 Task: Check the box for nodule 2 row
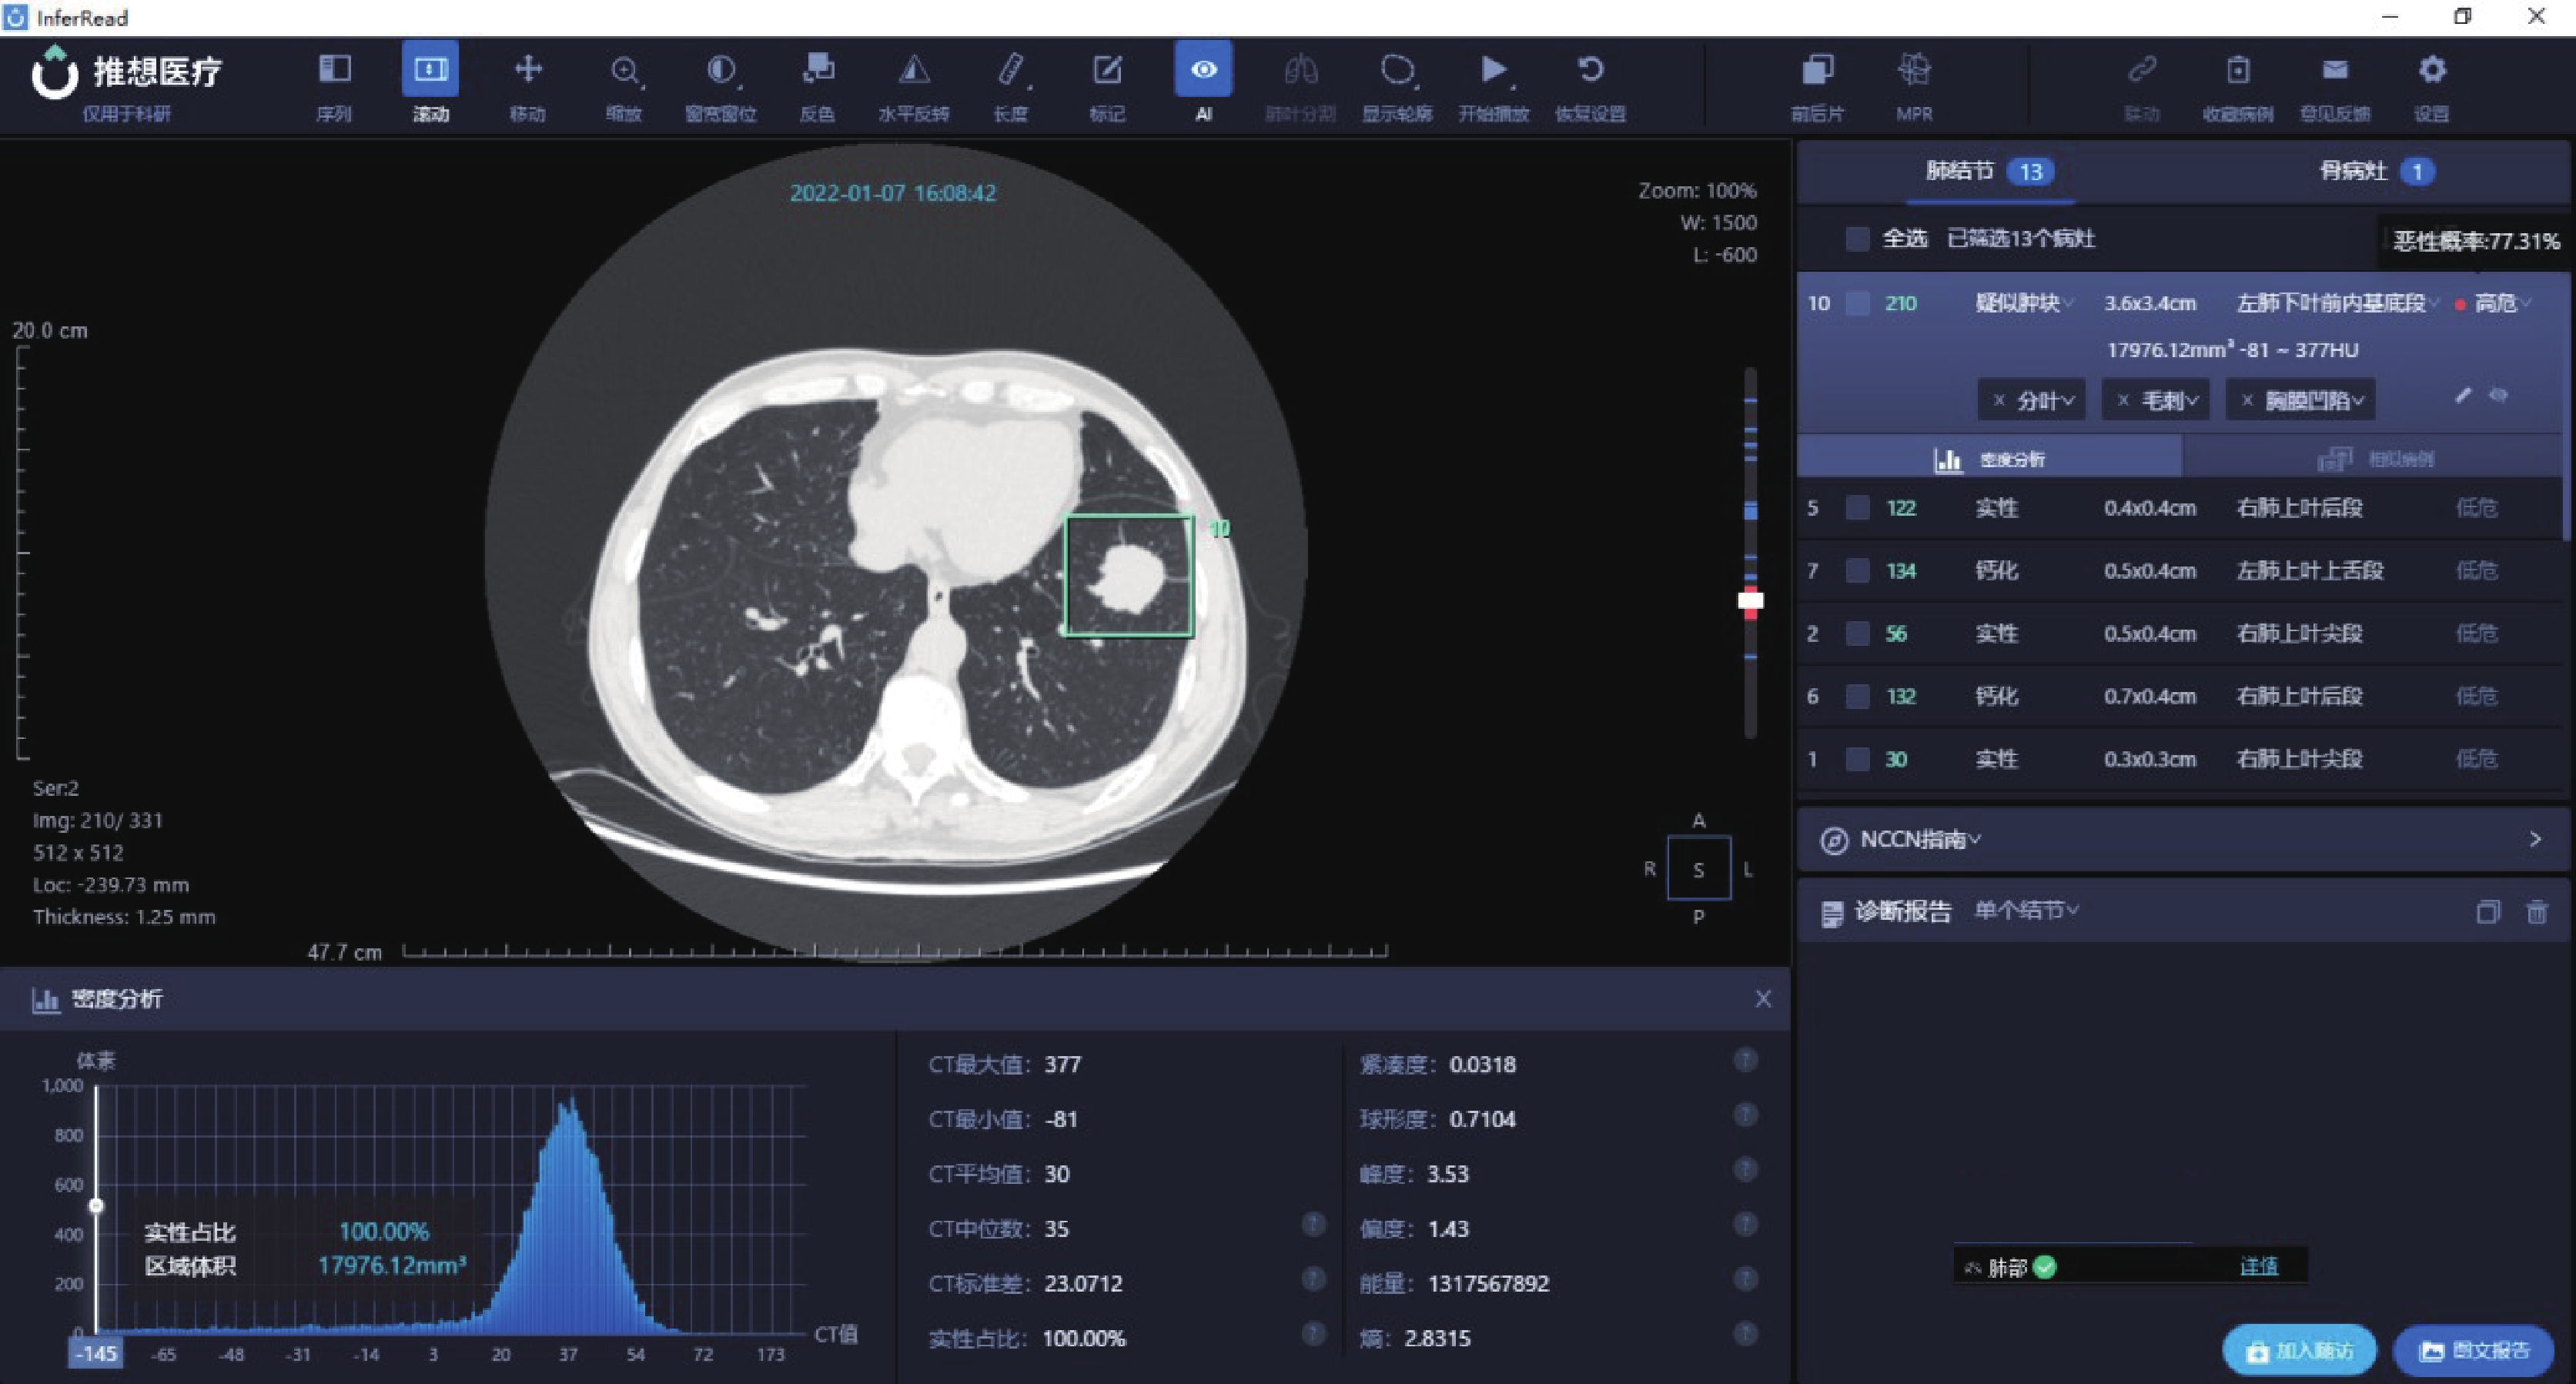click(x=1857, y=634)
